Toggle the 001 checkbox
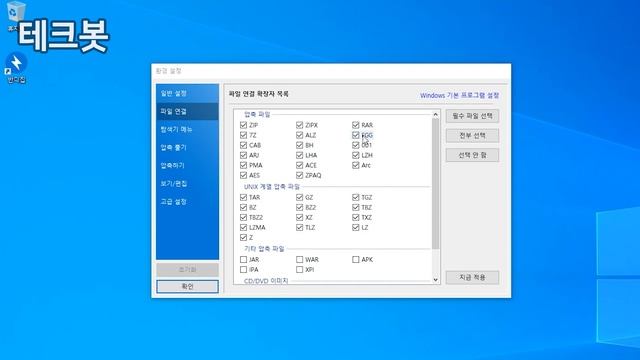Viewport: 640px width, 360px height. [x=356, y=145]
